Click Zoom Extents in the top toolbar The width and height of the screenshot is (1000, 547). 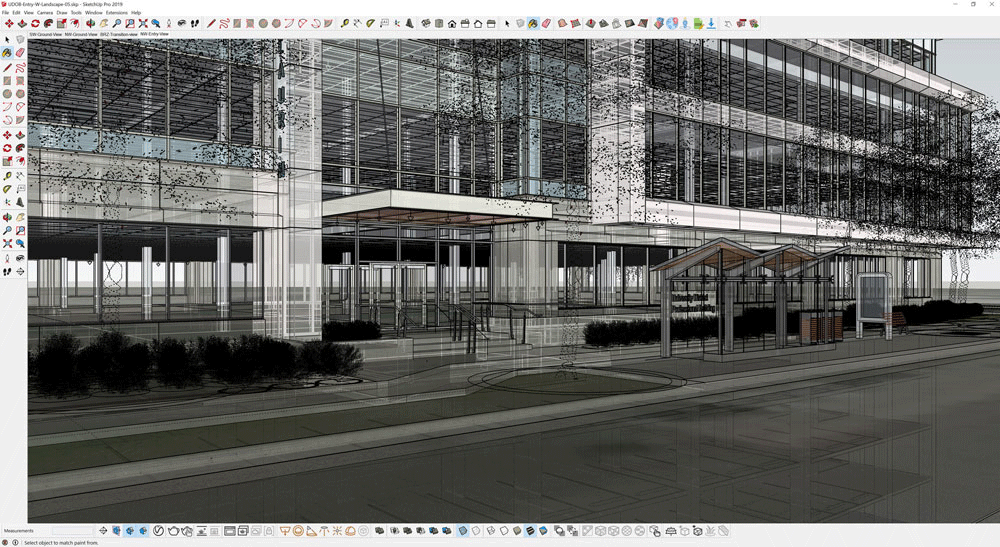pyautogui.click(x=143, y=24)
